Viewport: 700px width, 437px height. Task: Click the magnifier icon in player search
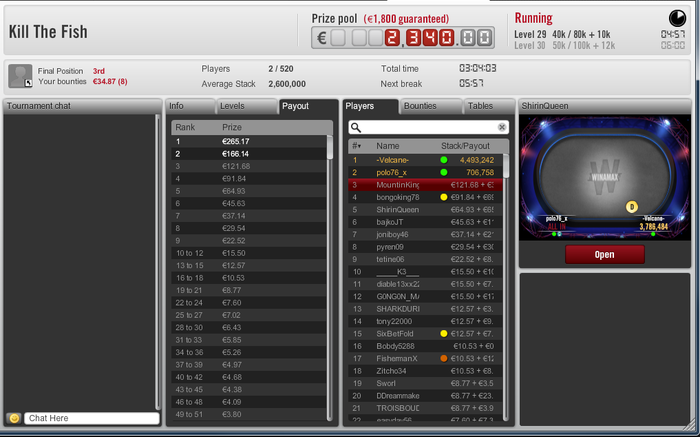pyautogui.click(x=356, y=128)
